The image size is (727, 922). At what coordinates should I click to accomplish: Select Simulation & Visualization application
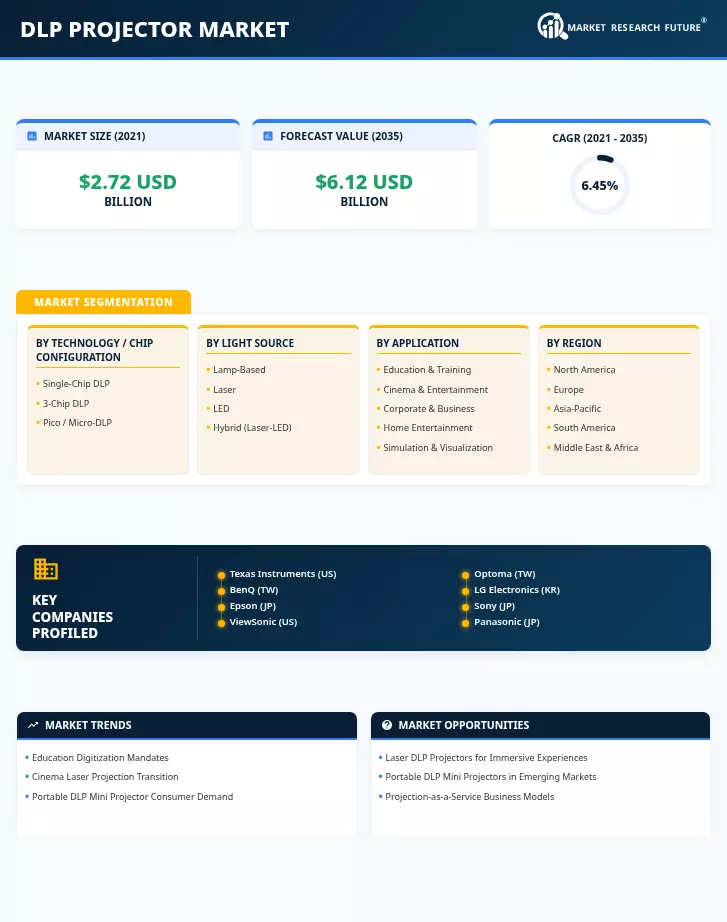click(438, 448)
